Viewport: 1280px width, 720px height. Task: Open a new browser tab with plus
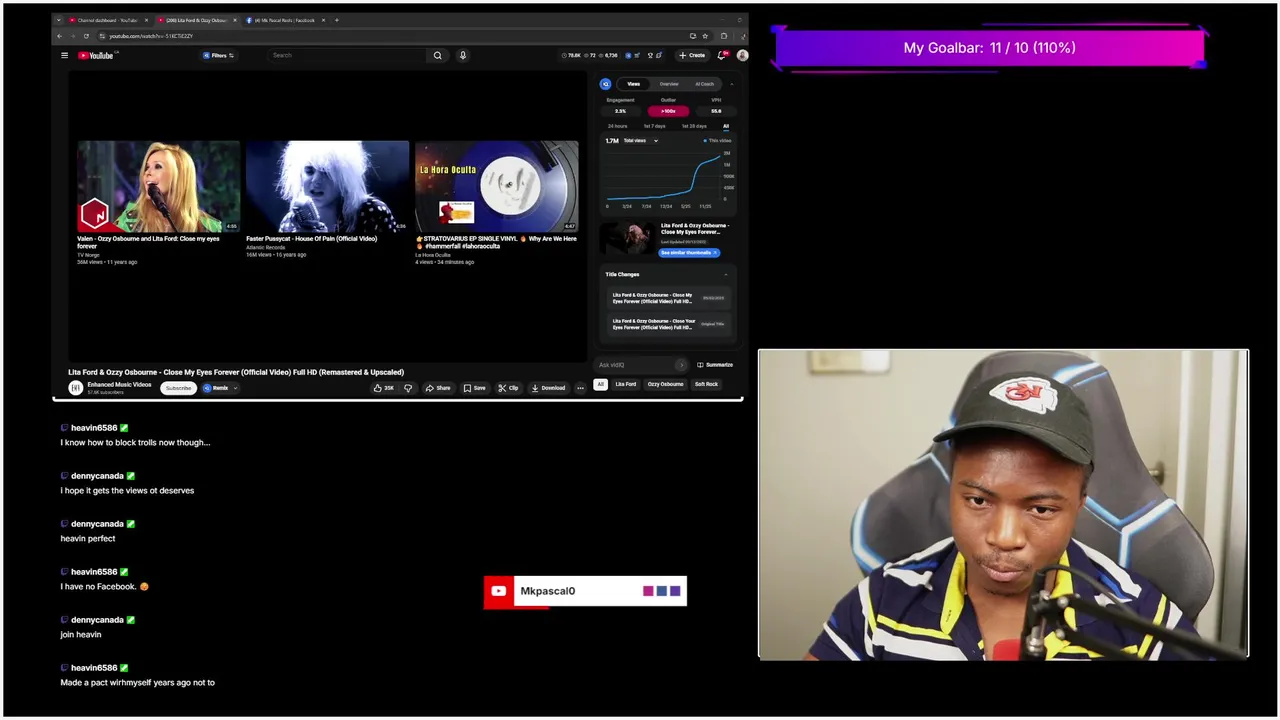coord(337,20)
